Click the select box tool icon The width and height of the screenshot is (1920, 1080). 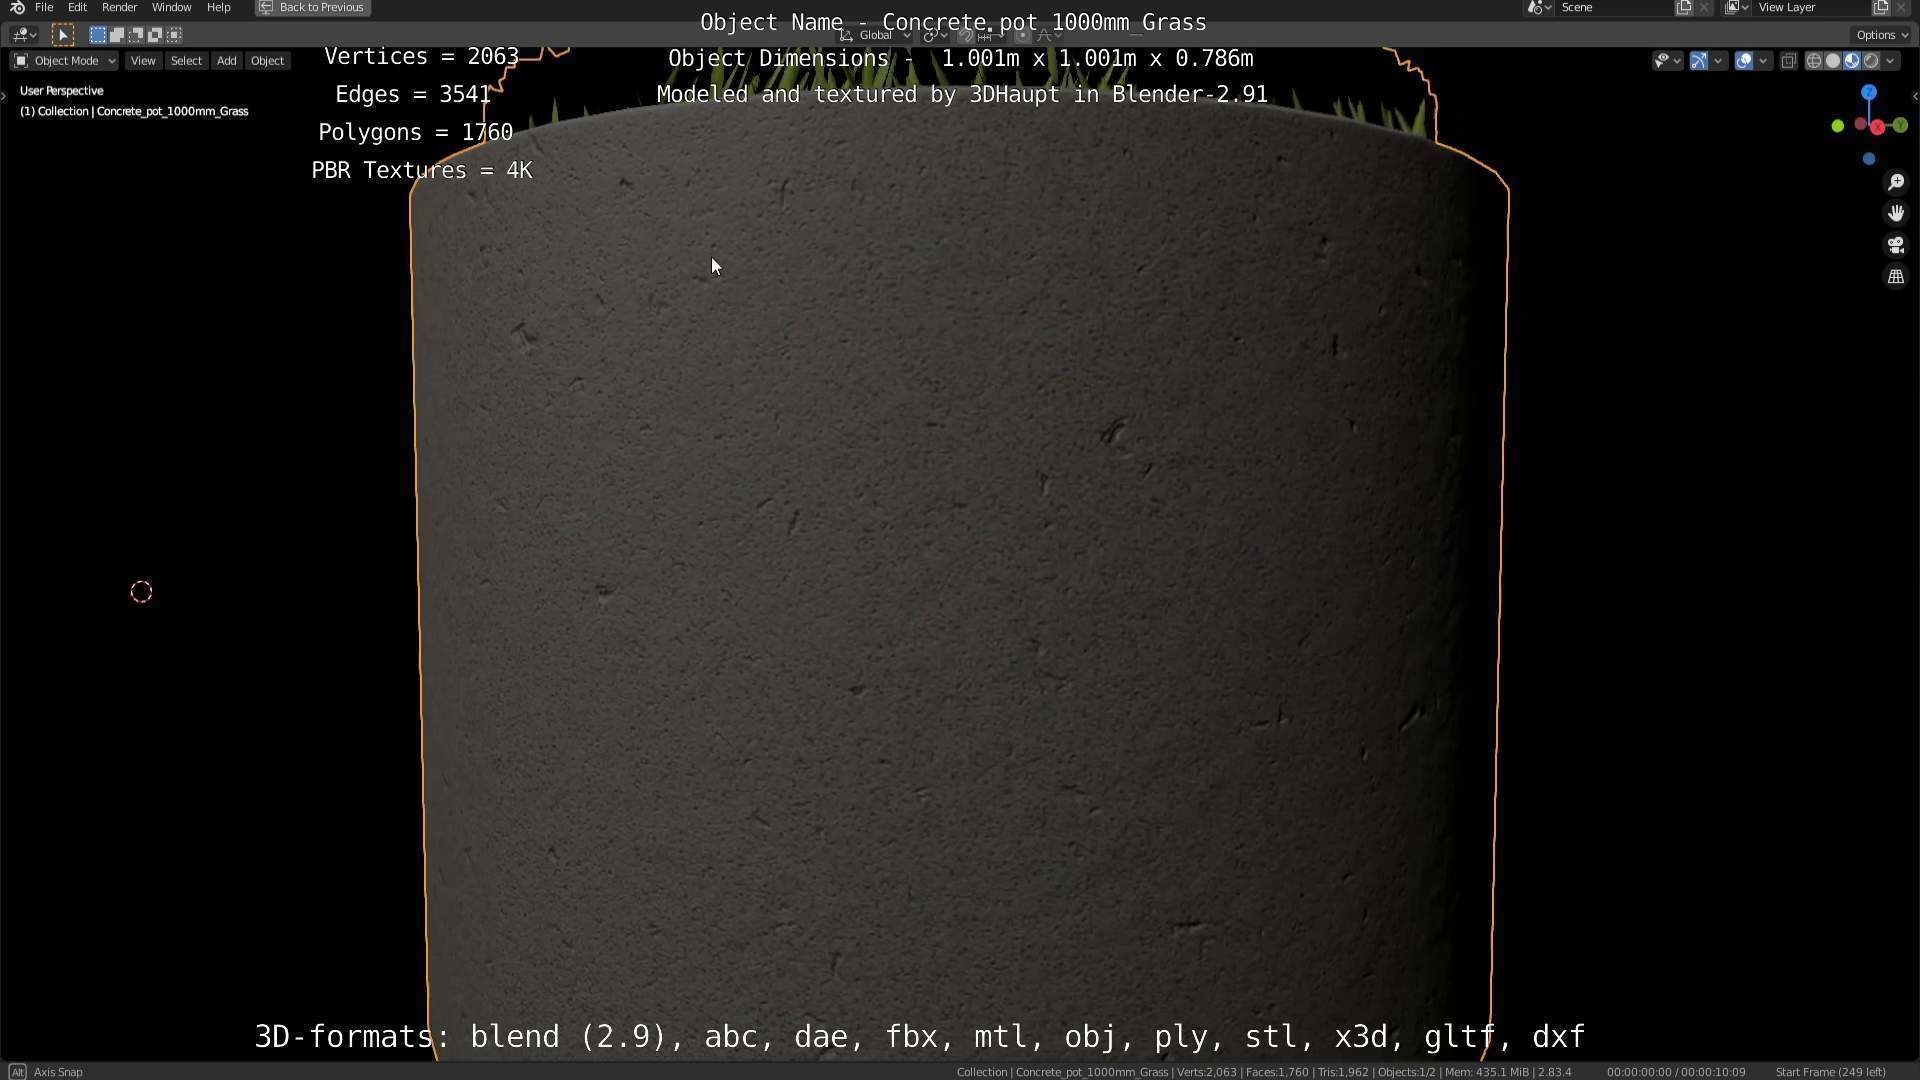[62, 35]
